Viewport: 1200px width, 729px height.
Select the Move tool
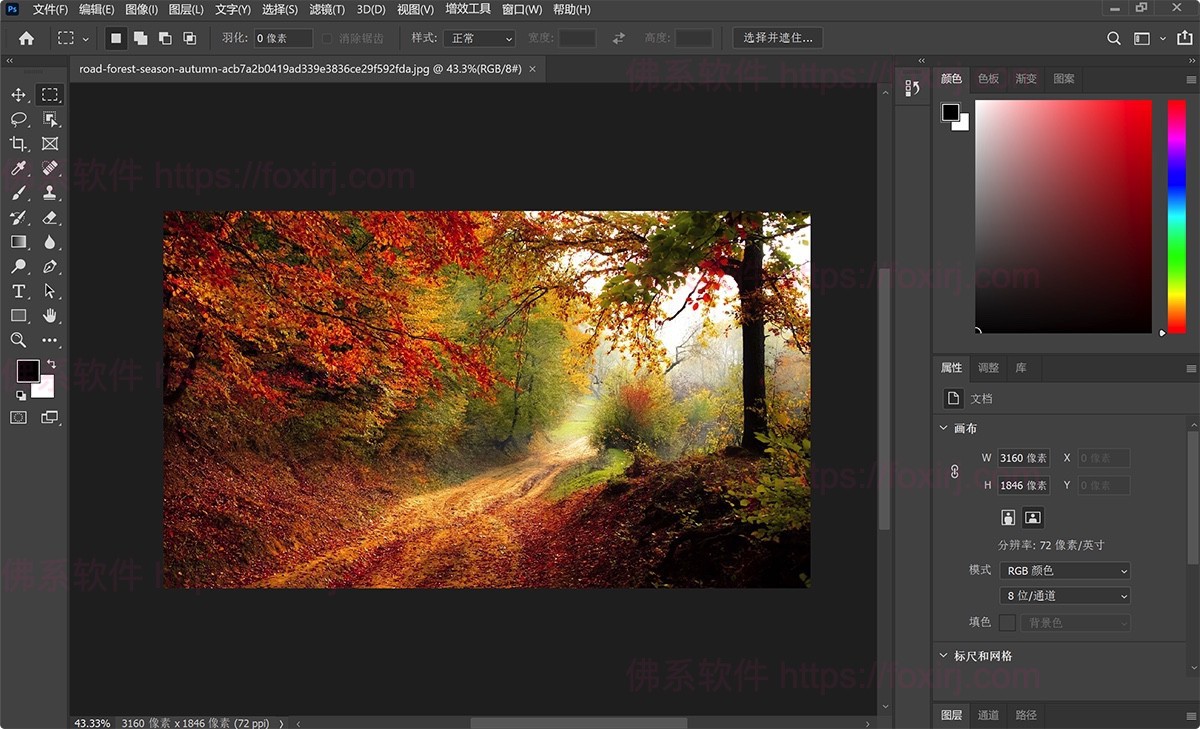tap(18, 94)
